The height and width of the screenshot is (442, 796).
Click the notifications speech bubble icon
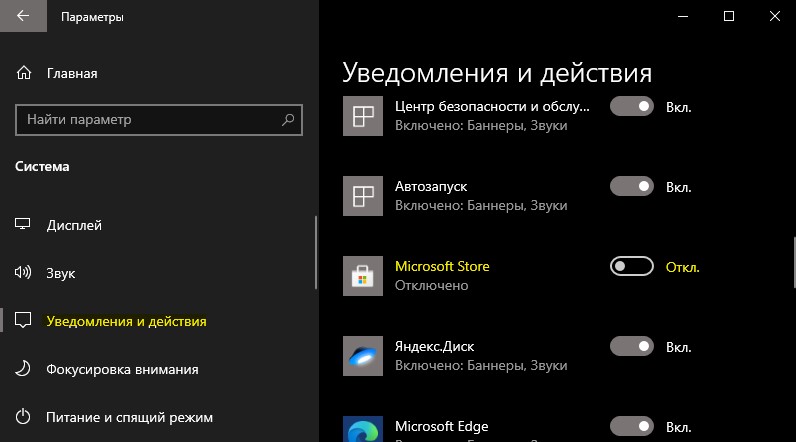(x=23, y=320)
